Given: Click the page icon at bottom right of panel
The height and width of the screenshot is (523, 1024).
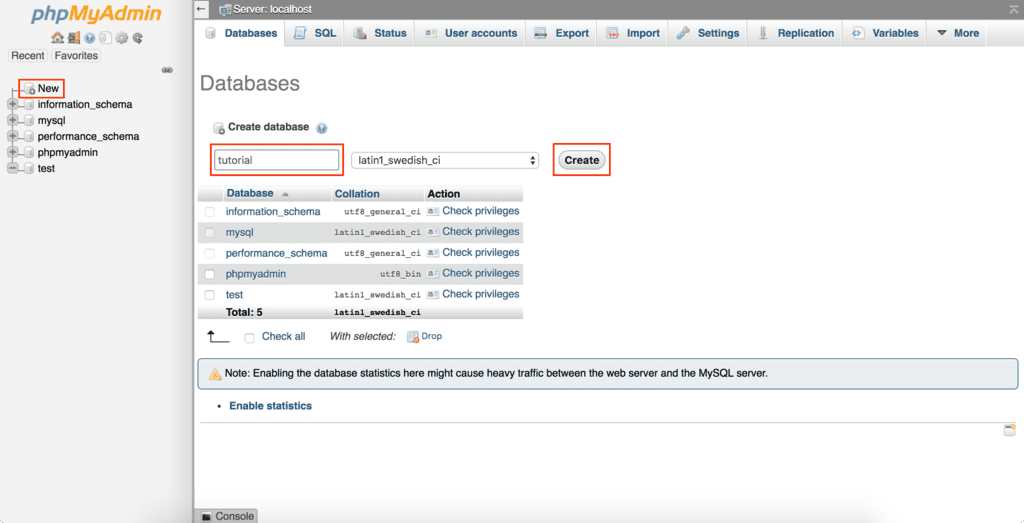Looking at the screenshot, I should [1009, 430].
